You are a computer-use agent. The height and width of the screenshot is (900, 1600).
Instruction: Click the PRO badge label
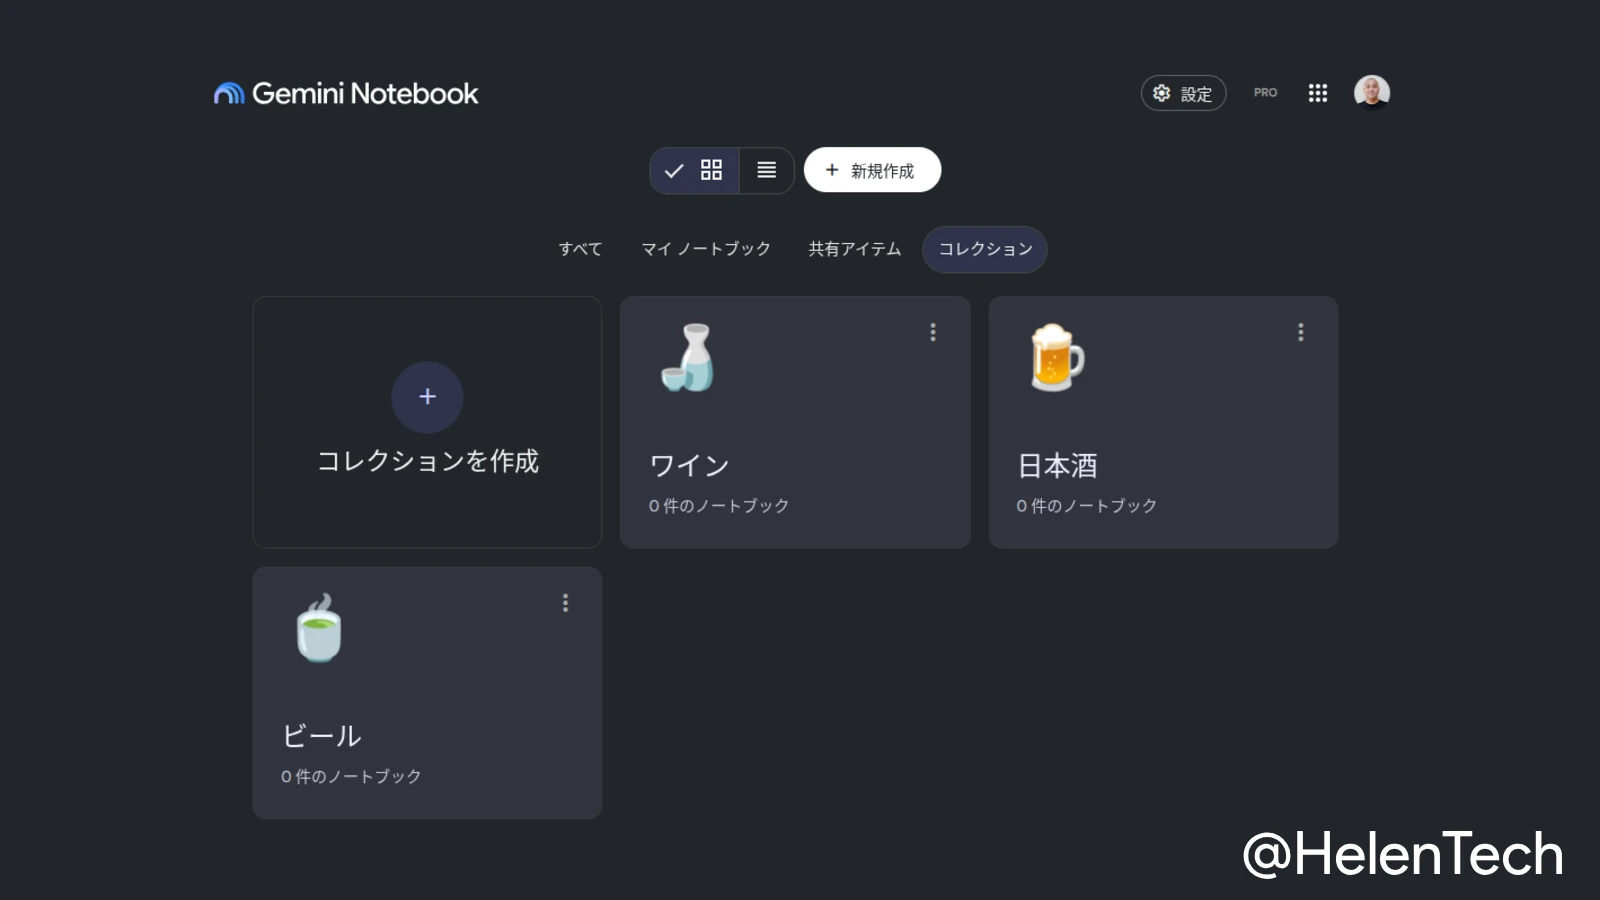pyautogui.click(x=1265, y=93)
